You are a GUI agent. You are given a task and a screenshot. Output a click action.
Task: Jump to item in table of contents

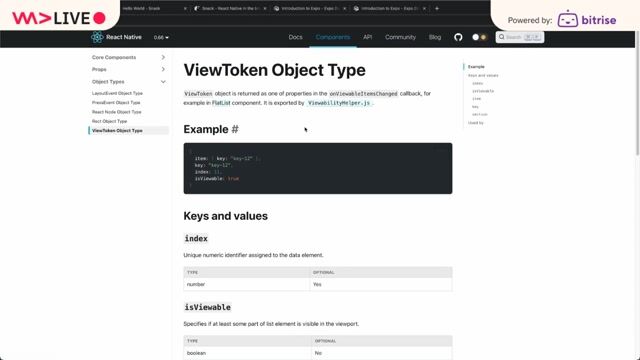tap(476, 99)
